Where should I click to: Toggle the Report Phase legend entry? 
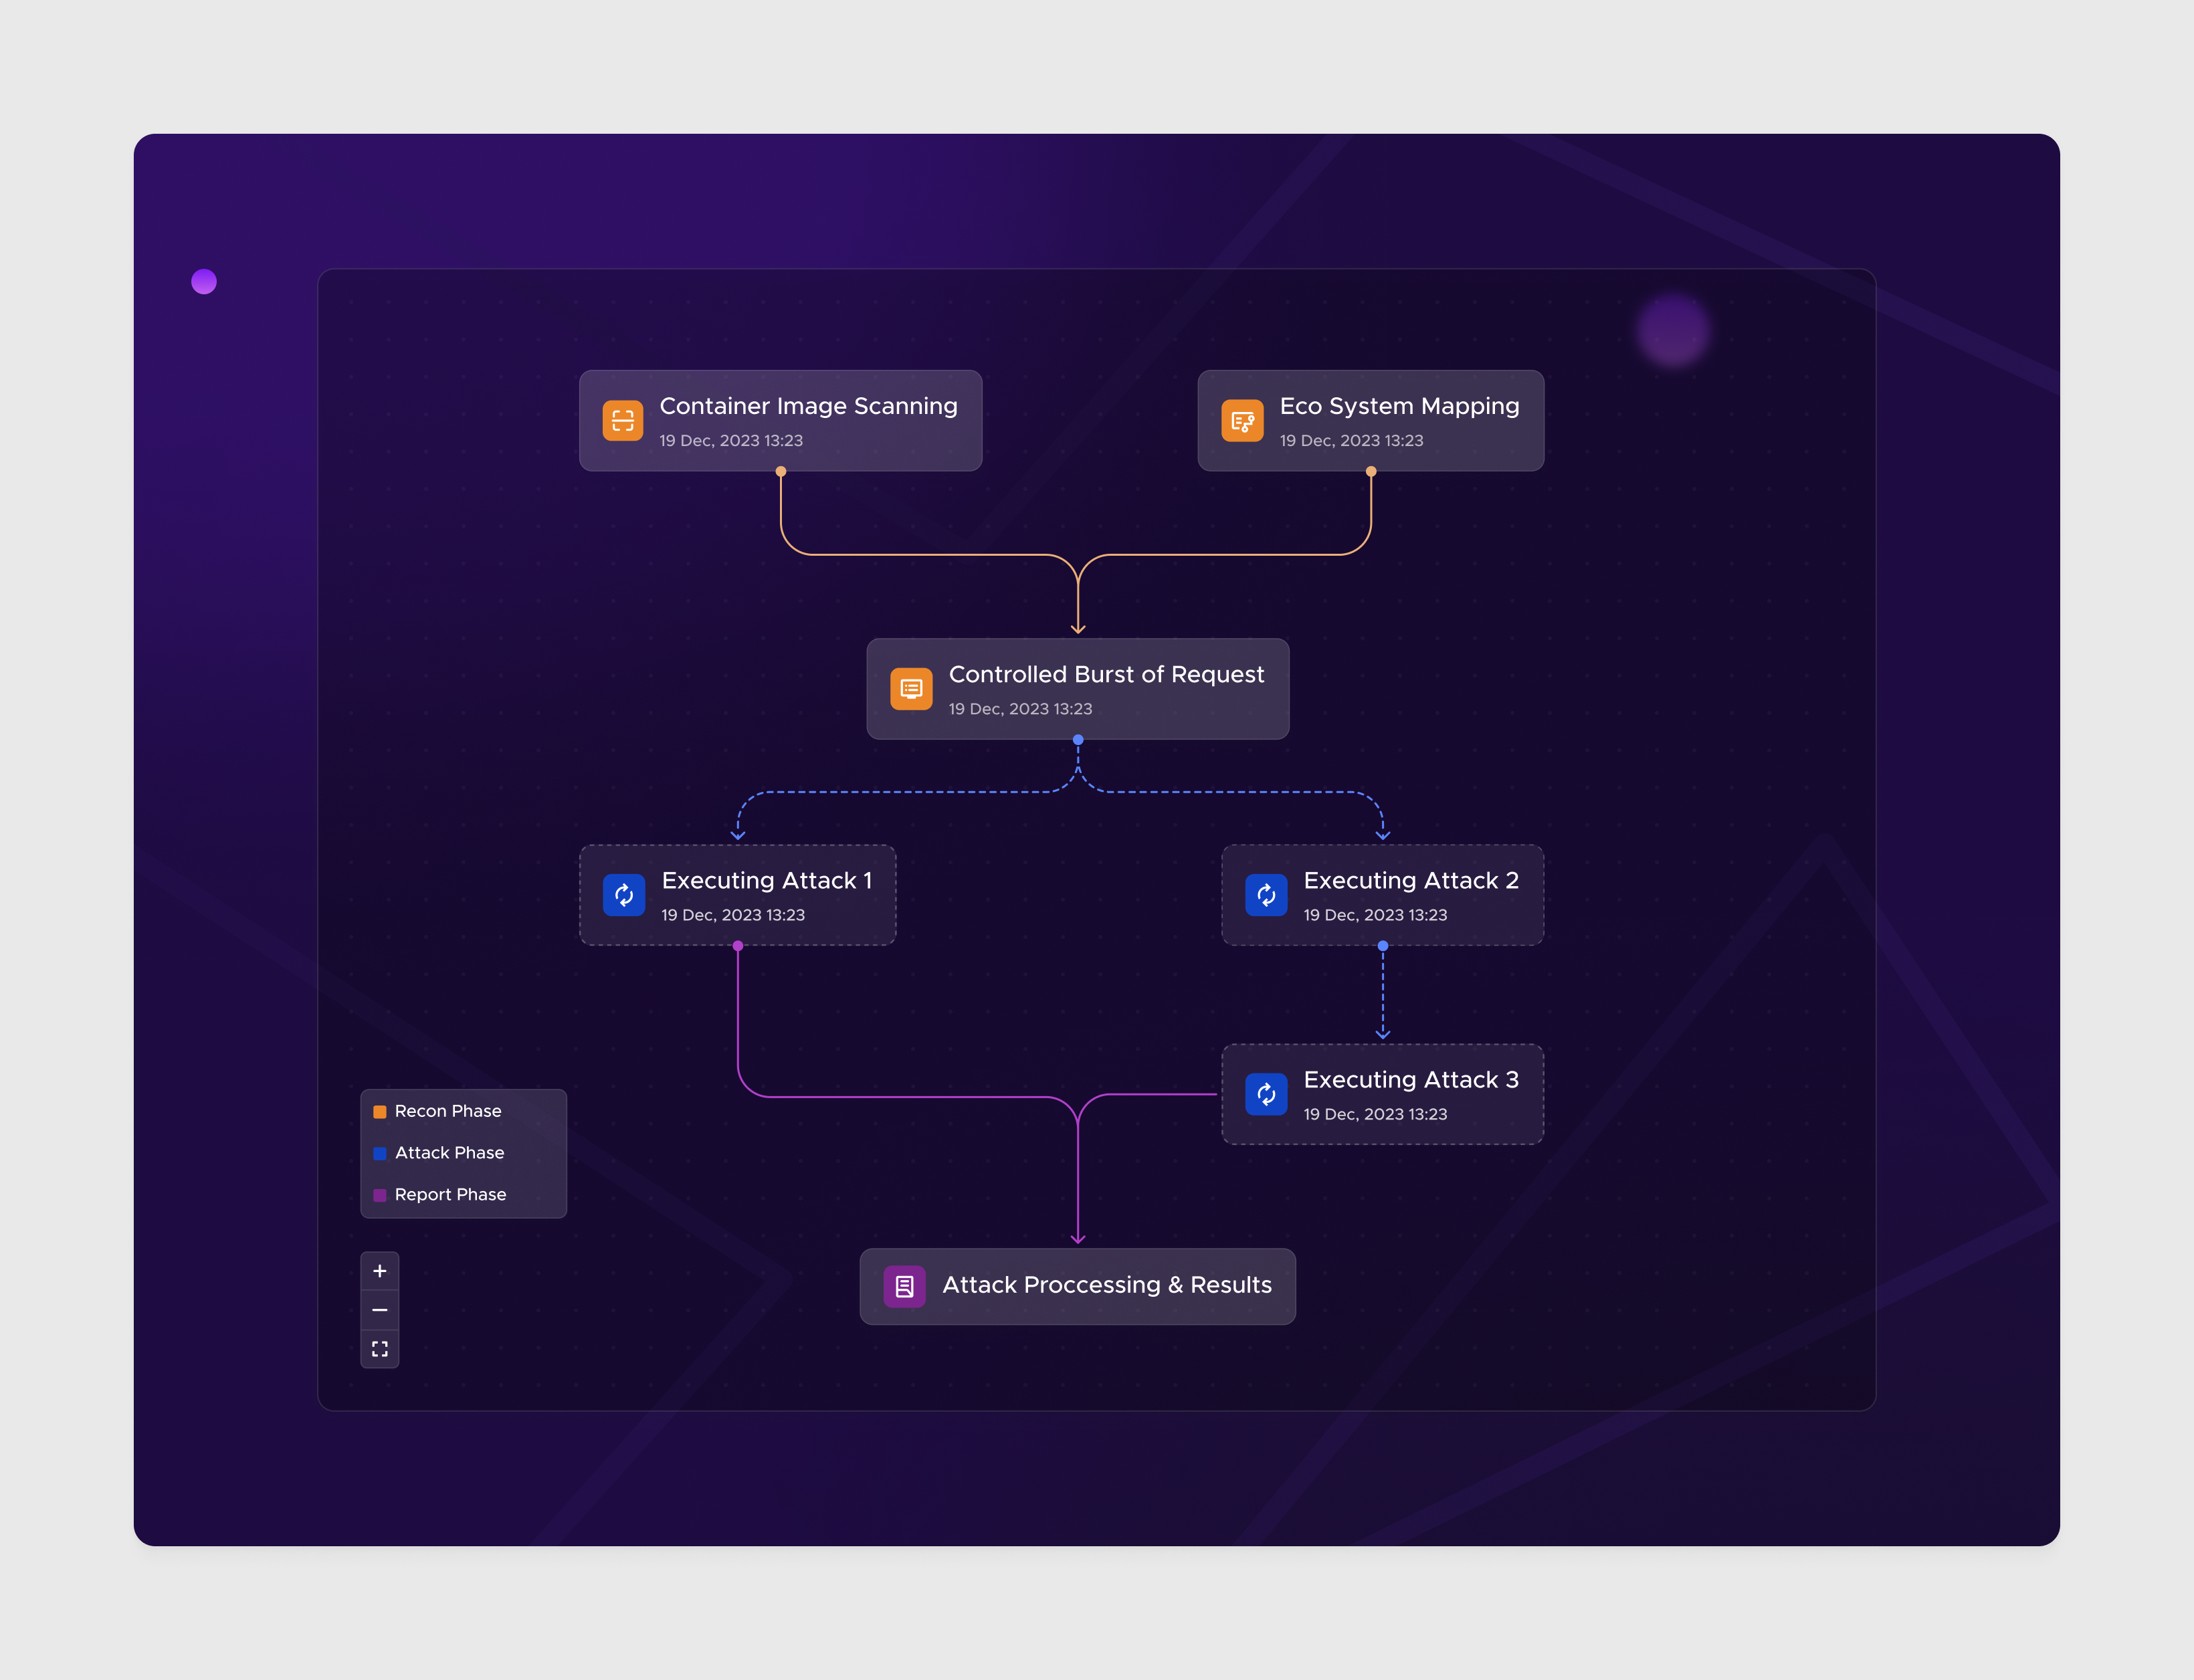pos(450,1194)
